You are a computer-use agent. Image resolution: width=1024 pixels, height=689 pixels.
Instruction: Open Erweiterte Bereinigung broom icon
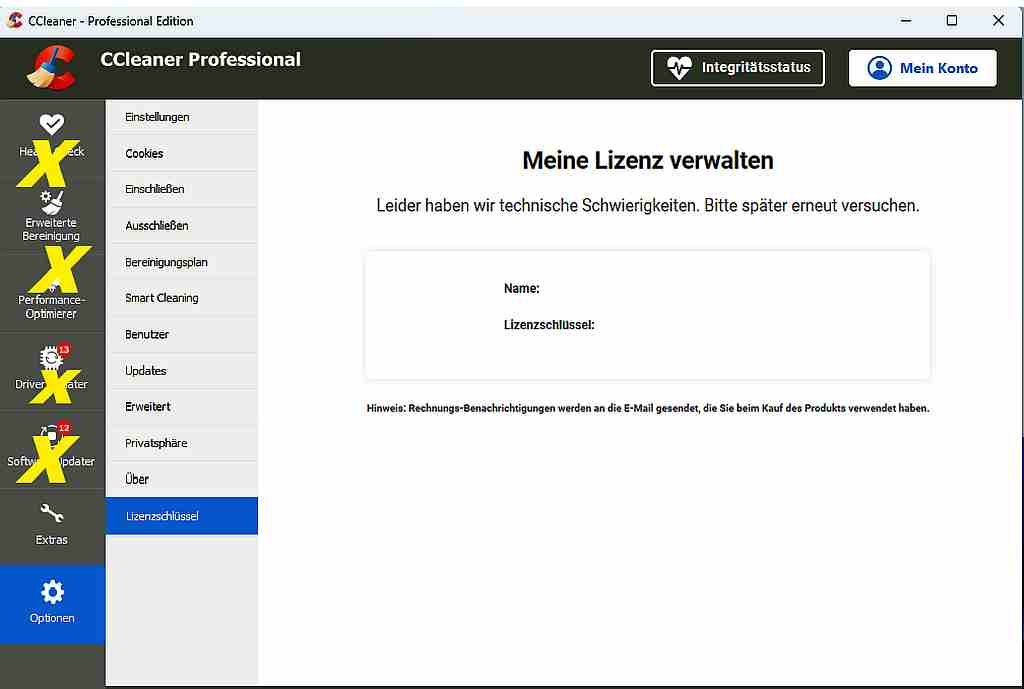coord(52,202)
